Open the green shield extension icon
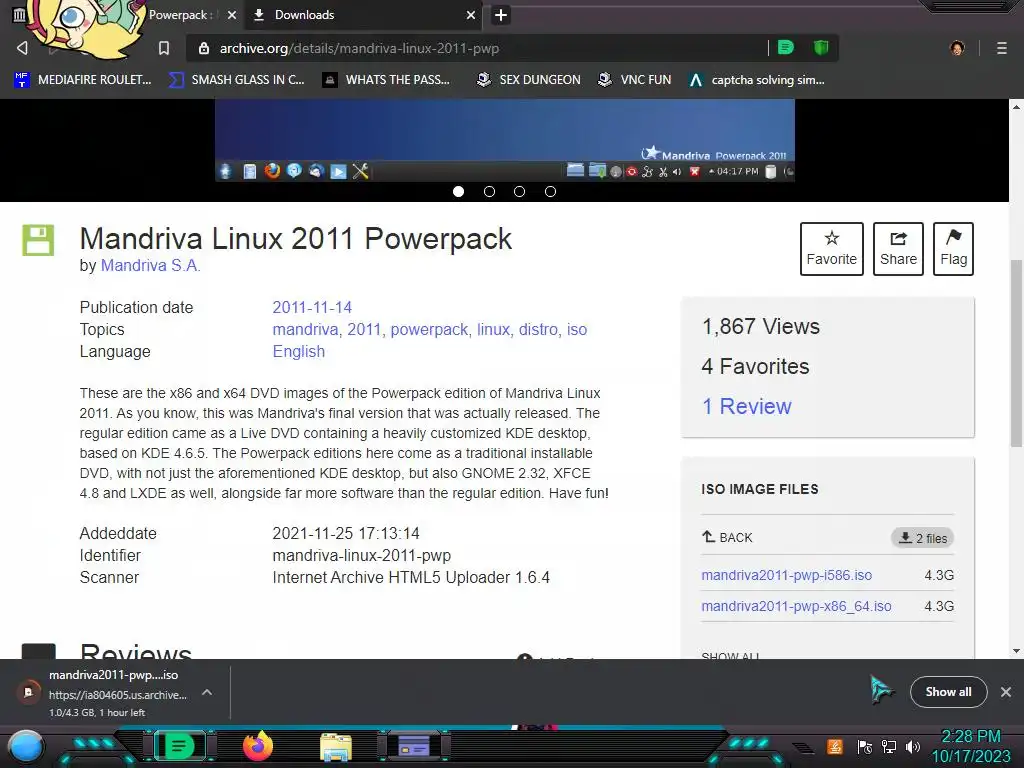Viewport: 1024px width, 768px height. point(821,48)
